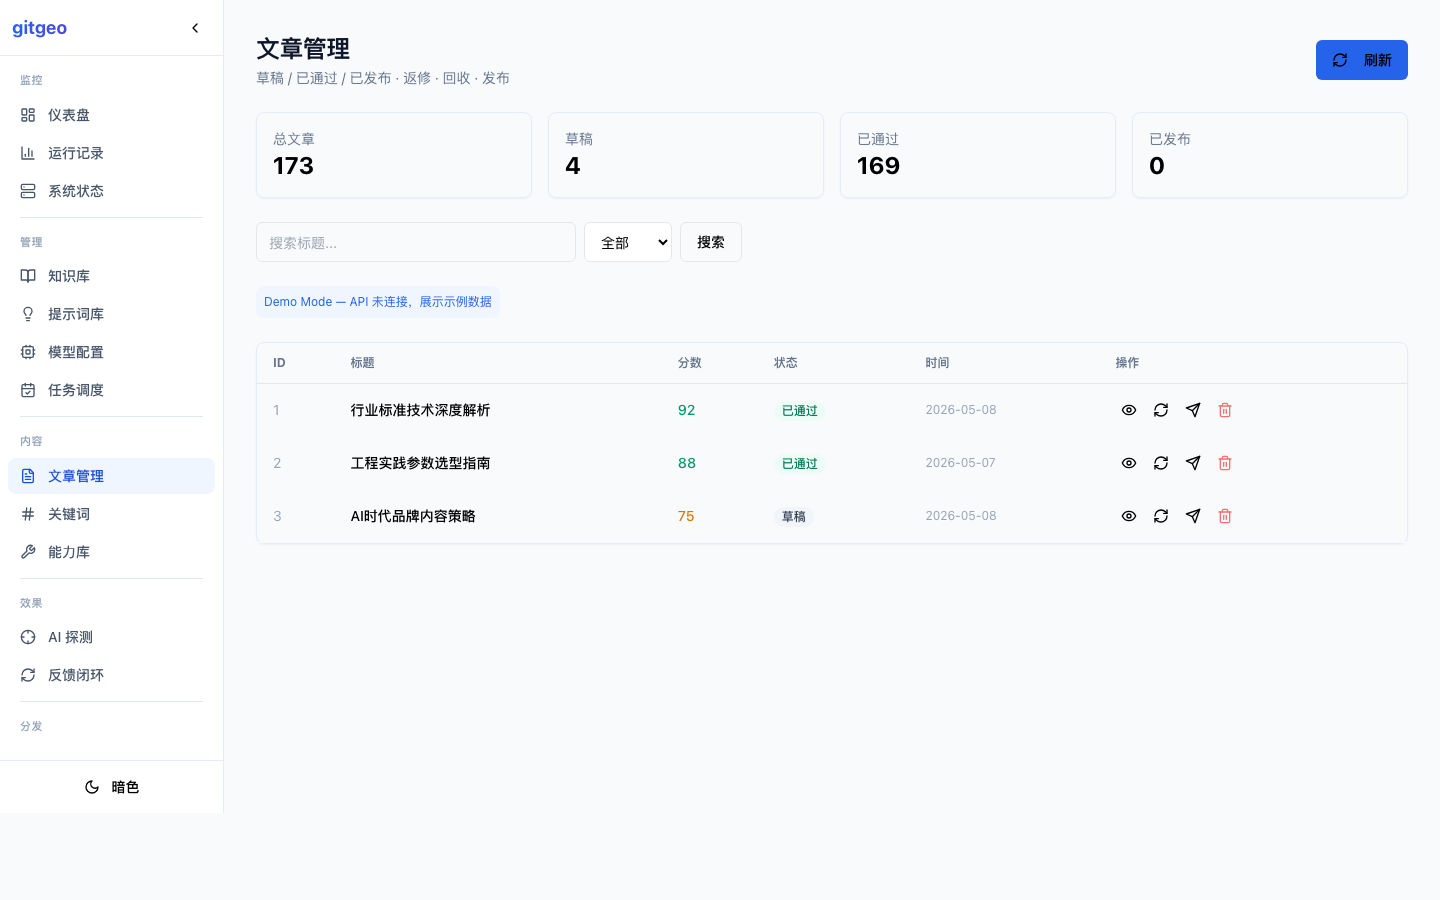Rework article AI时代品牌内容策略 with refresh icon
1440x900 pixels.
1161,516
